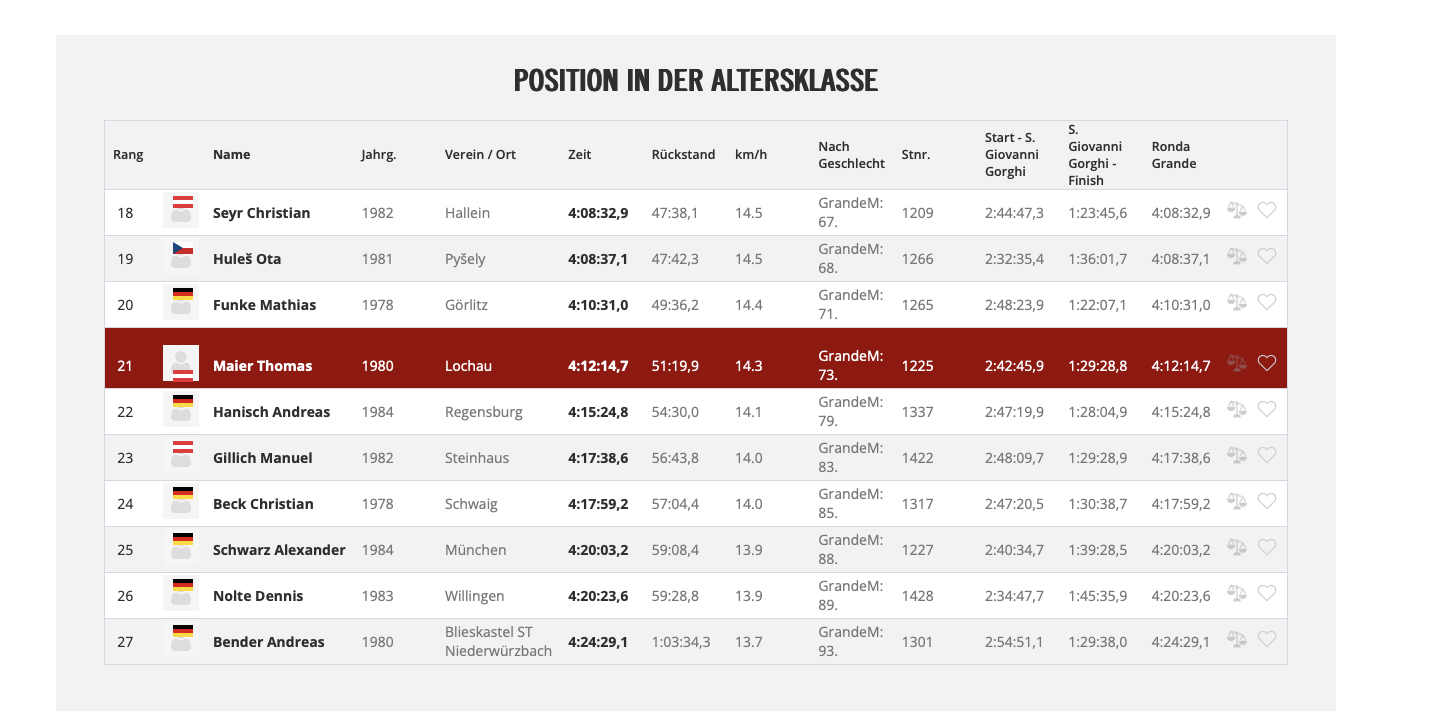This screenshot has height=711, width=1429.
Task: Click Maier Thomas's profile avatar thumbnail
Action: [181, 363]
